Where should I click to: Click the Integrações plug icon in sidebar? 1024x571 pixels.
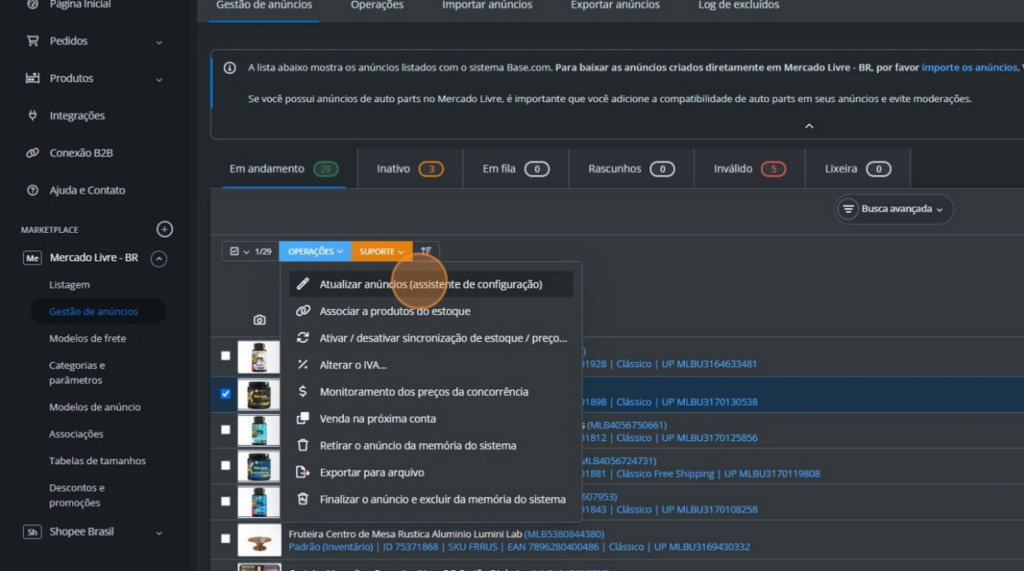tap(32, 116)
